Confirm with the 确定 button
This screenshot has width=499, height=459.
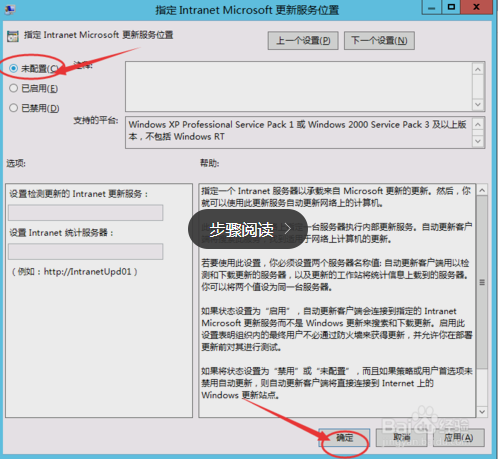click(344, 437)
